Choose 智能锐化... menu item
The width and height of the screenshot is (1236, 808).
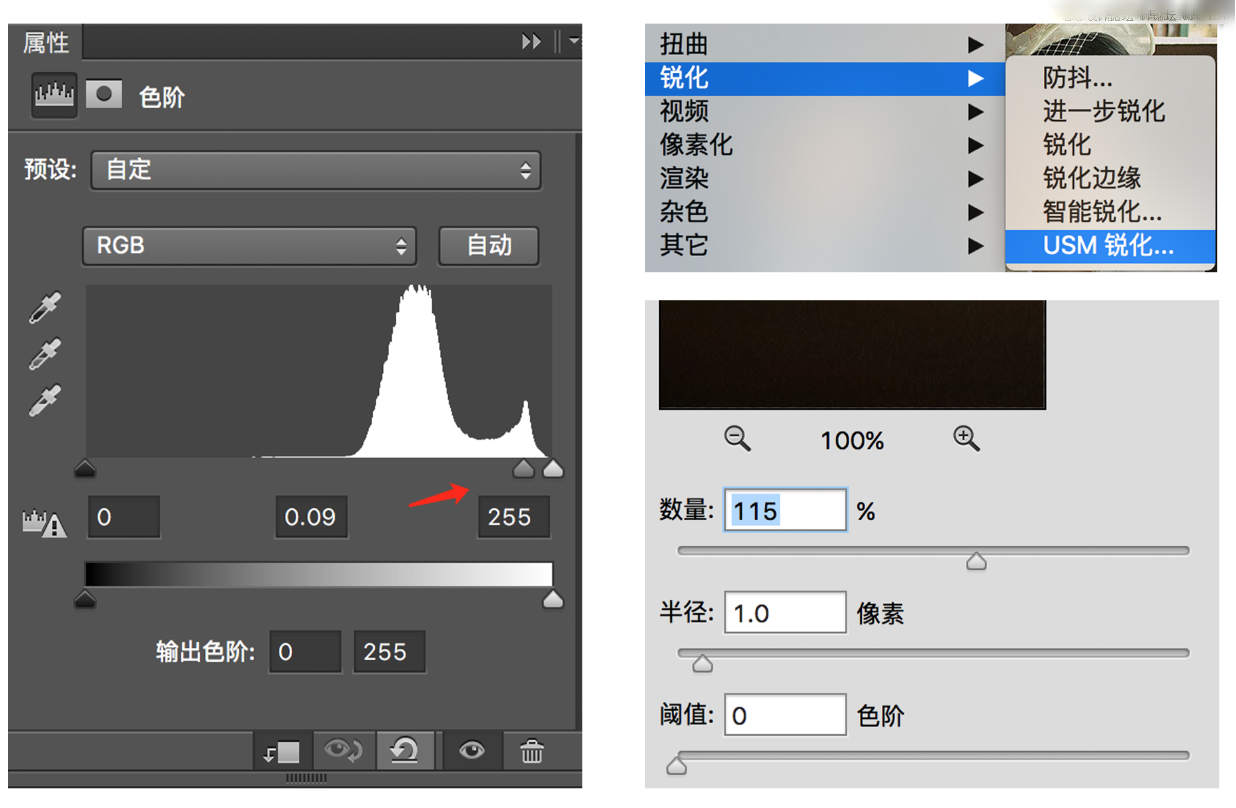[x=1111, y=212]
